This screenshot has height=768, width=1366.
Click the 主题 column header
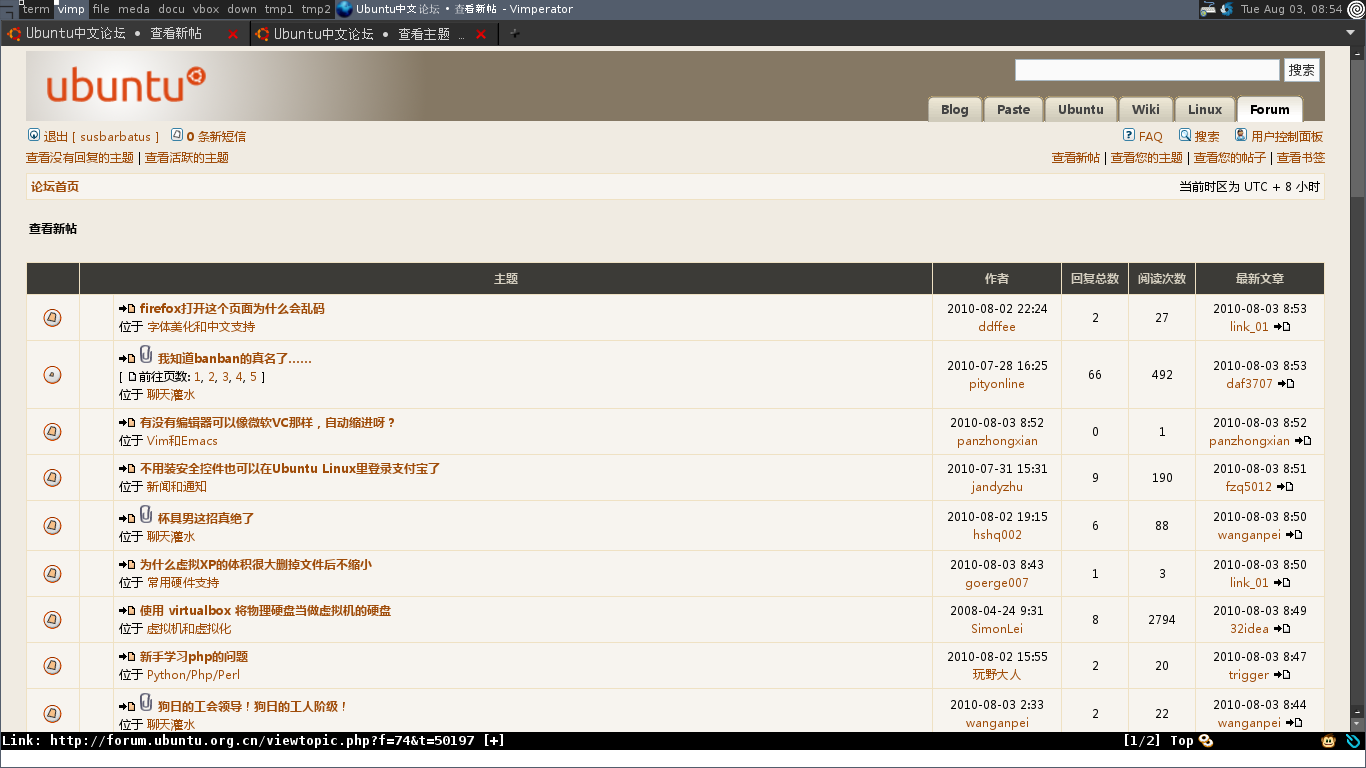(x=506, y=279)
